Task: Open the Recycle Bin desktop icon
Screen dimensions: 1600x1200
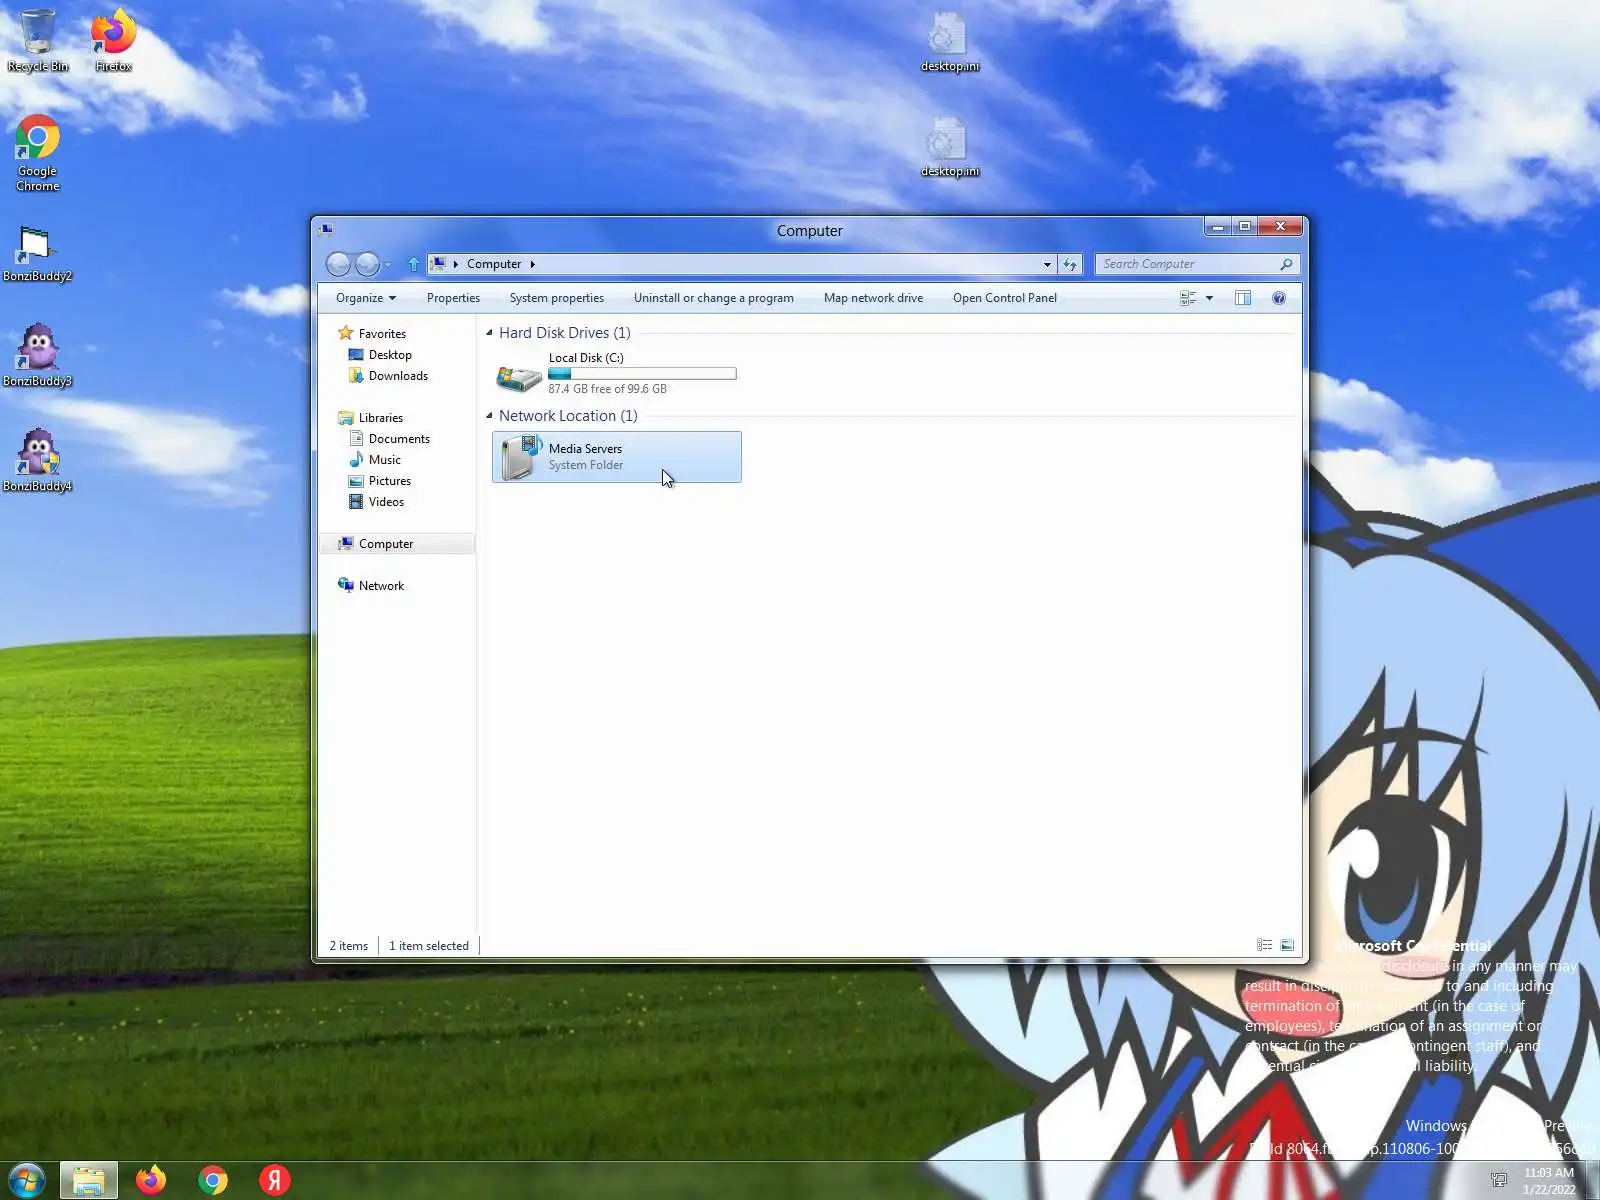Action: [x=38, y=40]
